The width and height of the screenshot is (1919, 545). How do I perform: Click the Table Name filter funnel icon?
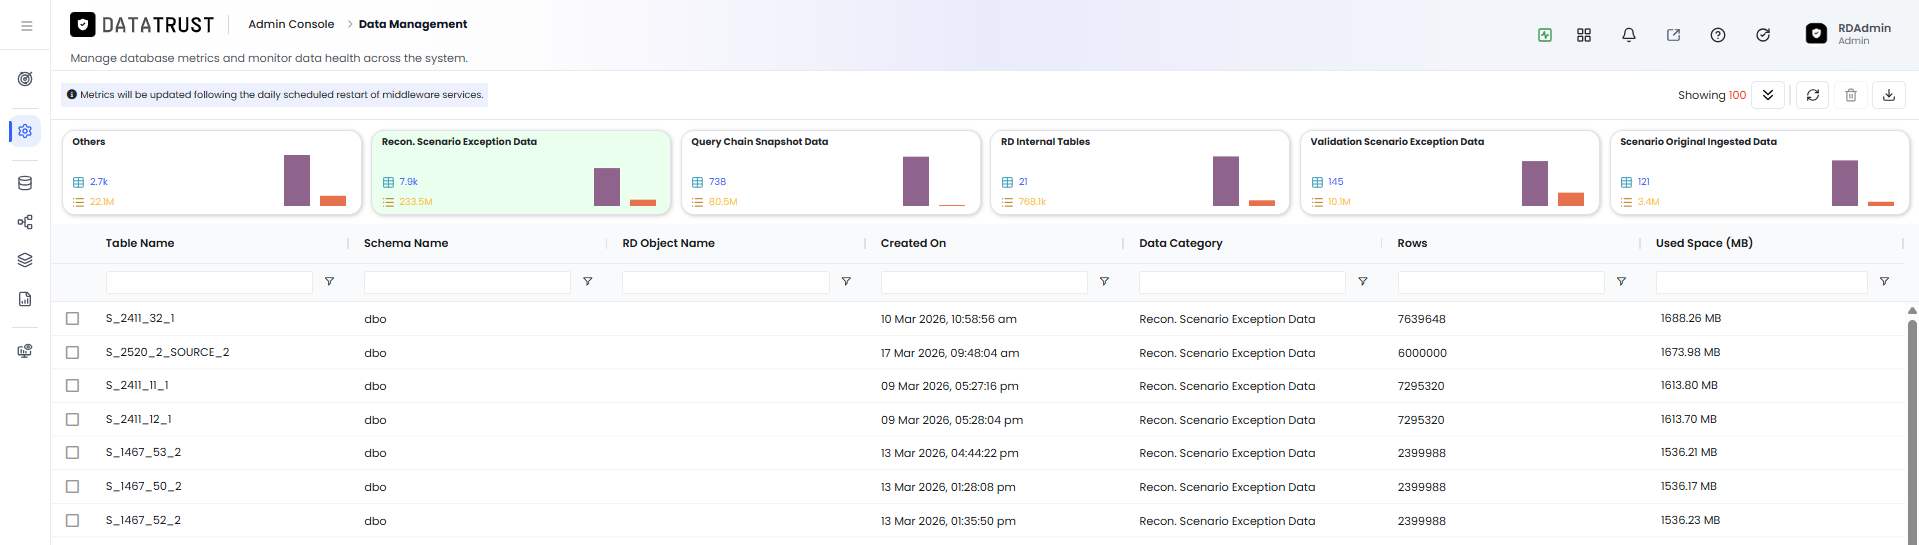tap(329, 282)
